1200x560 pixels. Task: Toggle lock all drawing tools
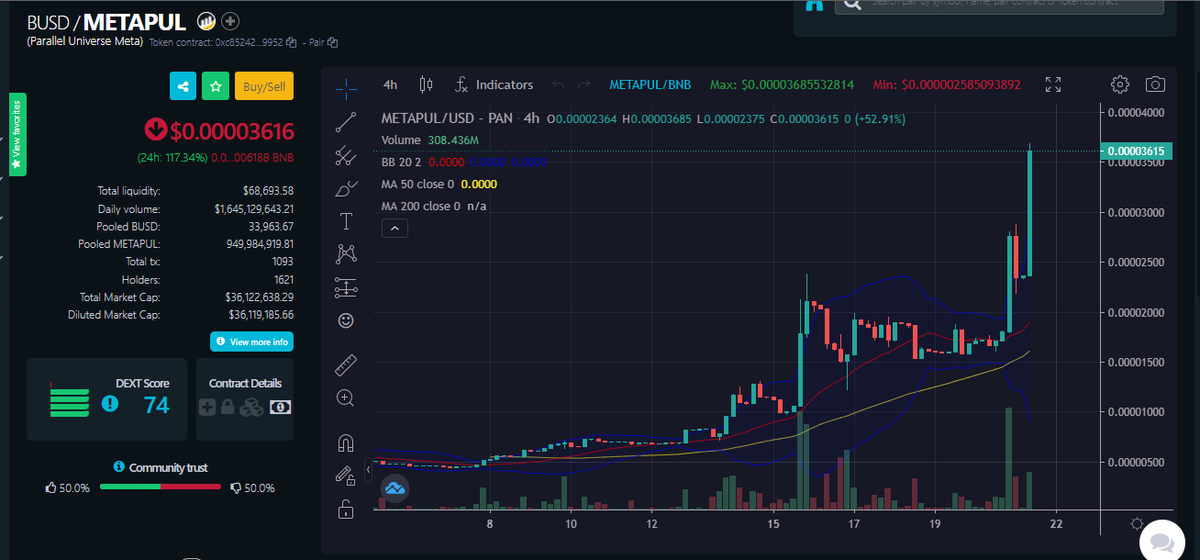[x=346, y=509]
